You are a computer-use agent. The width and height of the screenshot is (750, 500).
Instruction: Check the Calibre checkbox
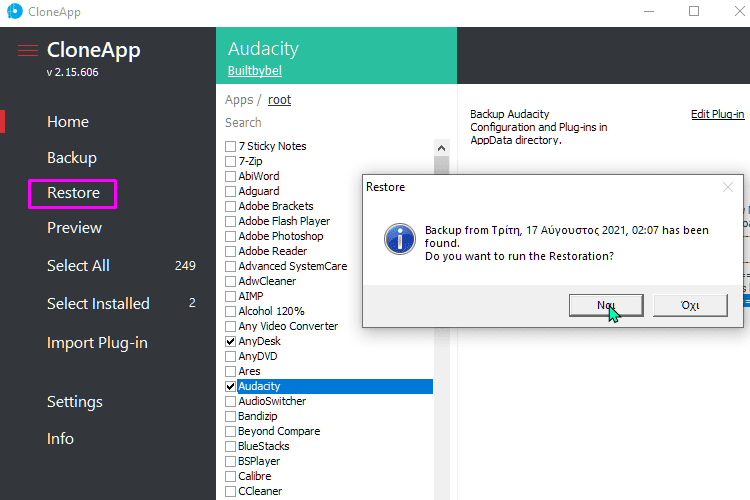click(x=231, y=476)
